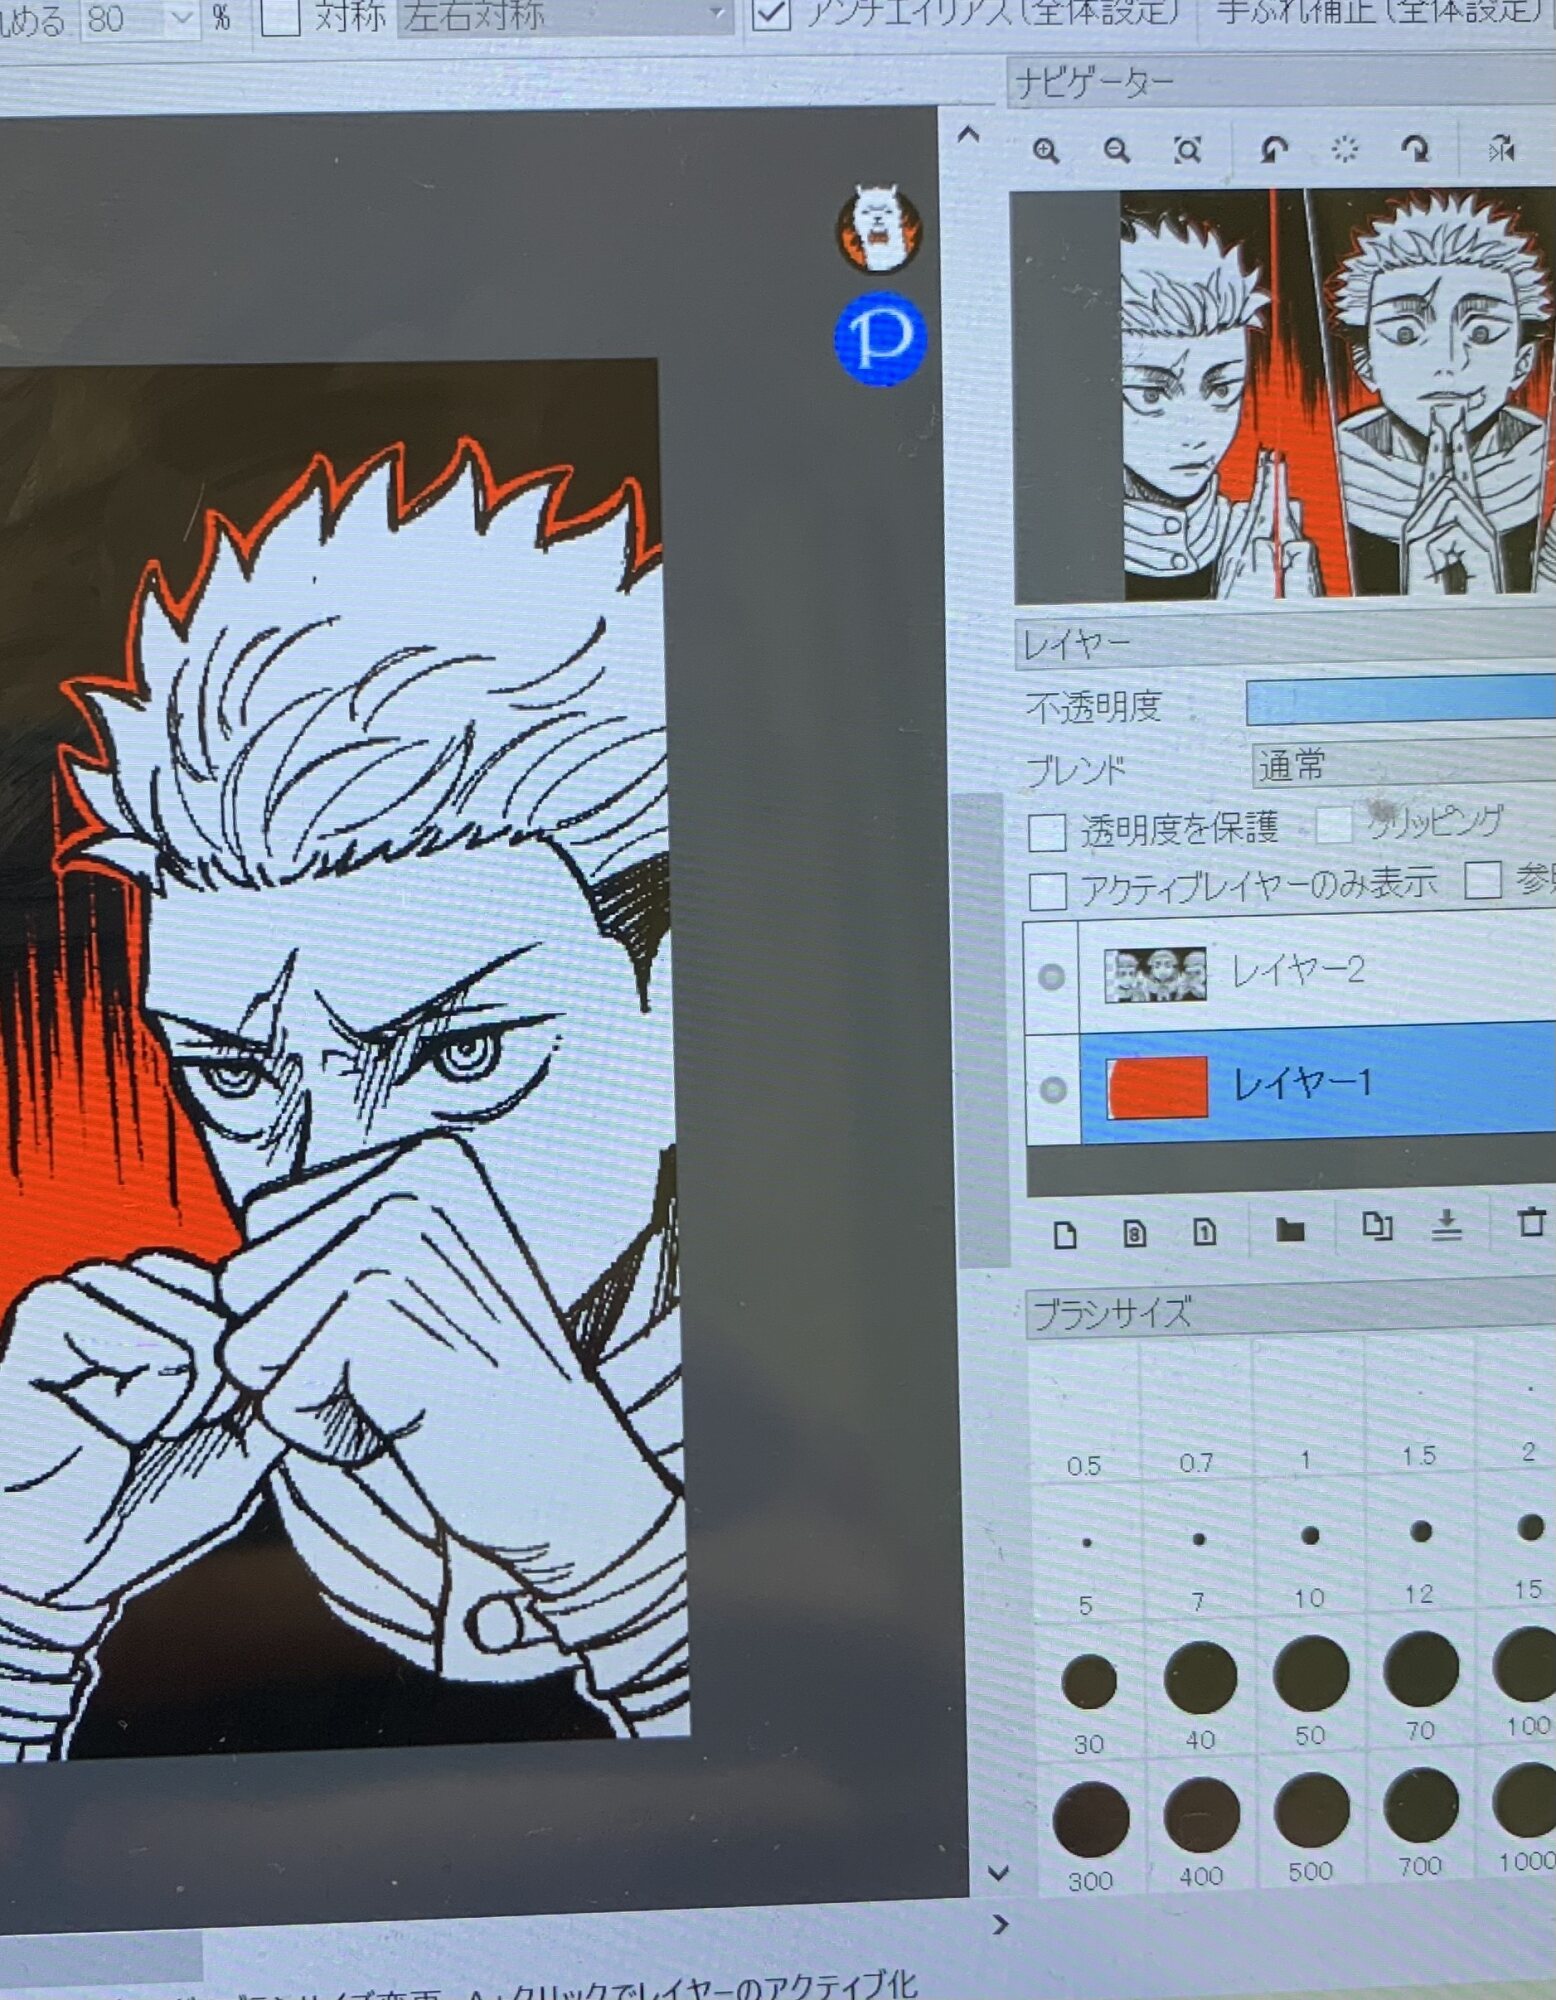Create a new color layer

tap(1064, 1234)
